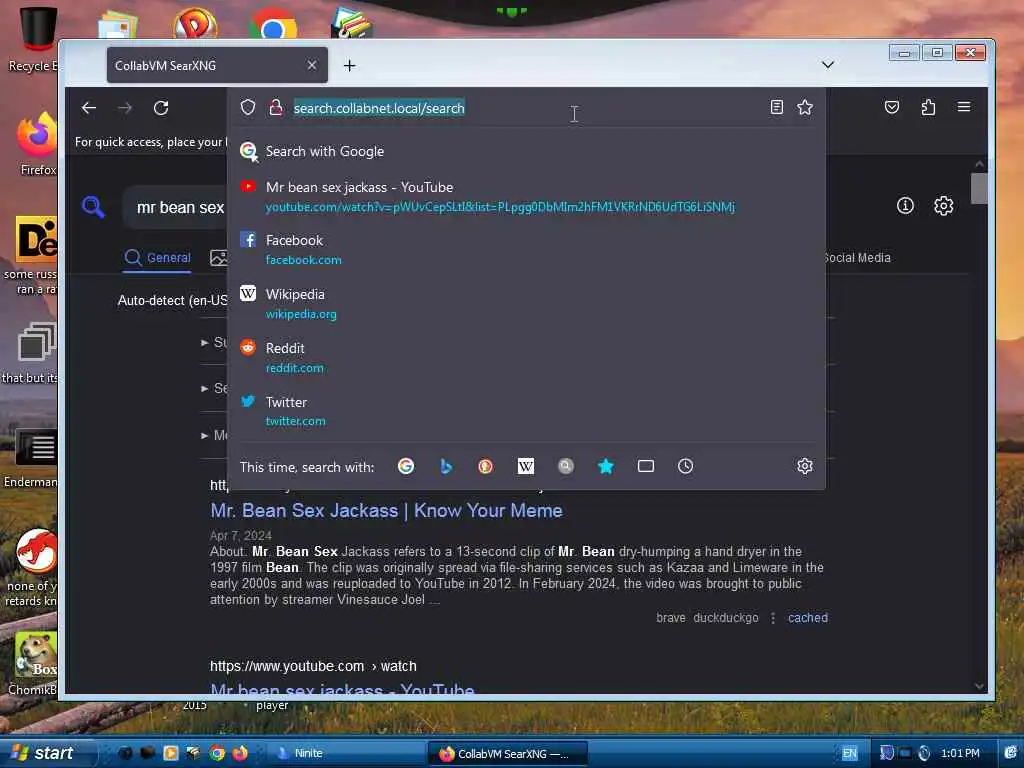The height and width of the screenshot is (768, 1024).
Task: Open the Chrome desktop shortcut icon
Action: [x=272, y=24]
